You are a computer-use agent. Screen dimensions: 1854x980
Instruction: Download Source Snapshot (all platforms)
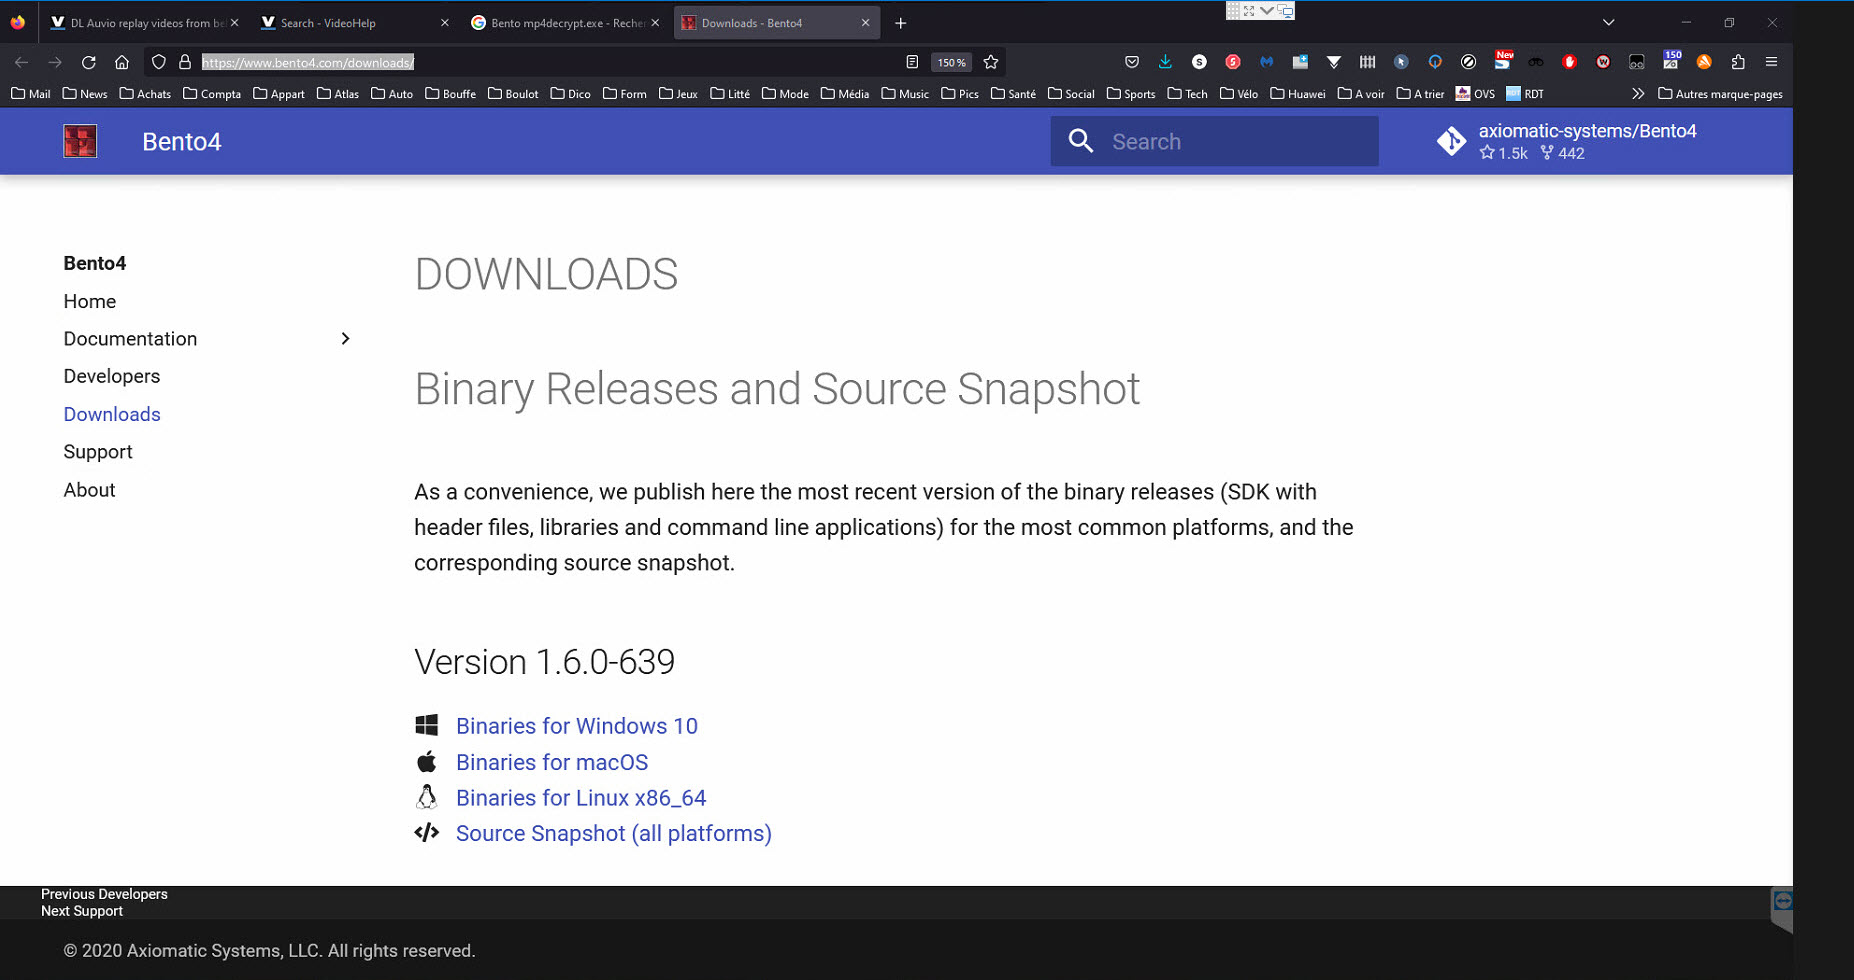[x=614, y=834]
